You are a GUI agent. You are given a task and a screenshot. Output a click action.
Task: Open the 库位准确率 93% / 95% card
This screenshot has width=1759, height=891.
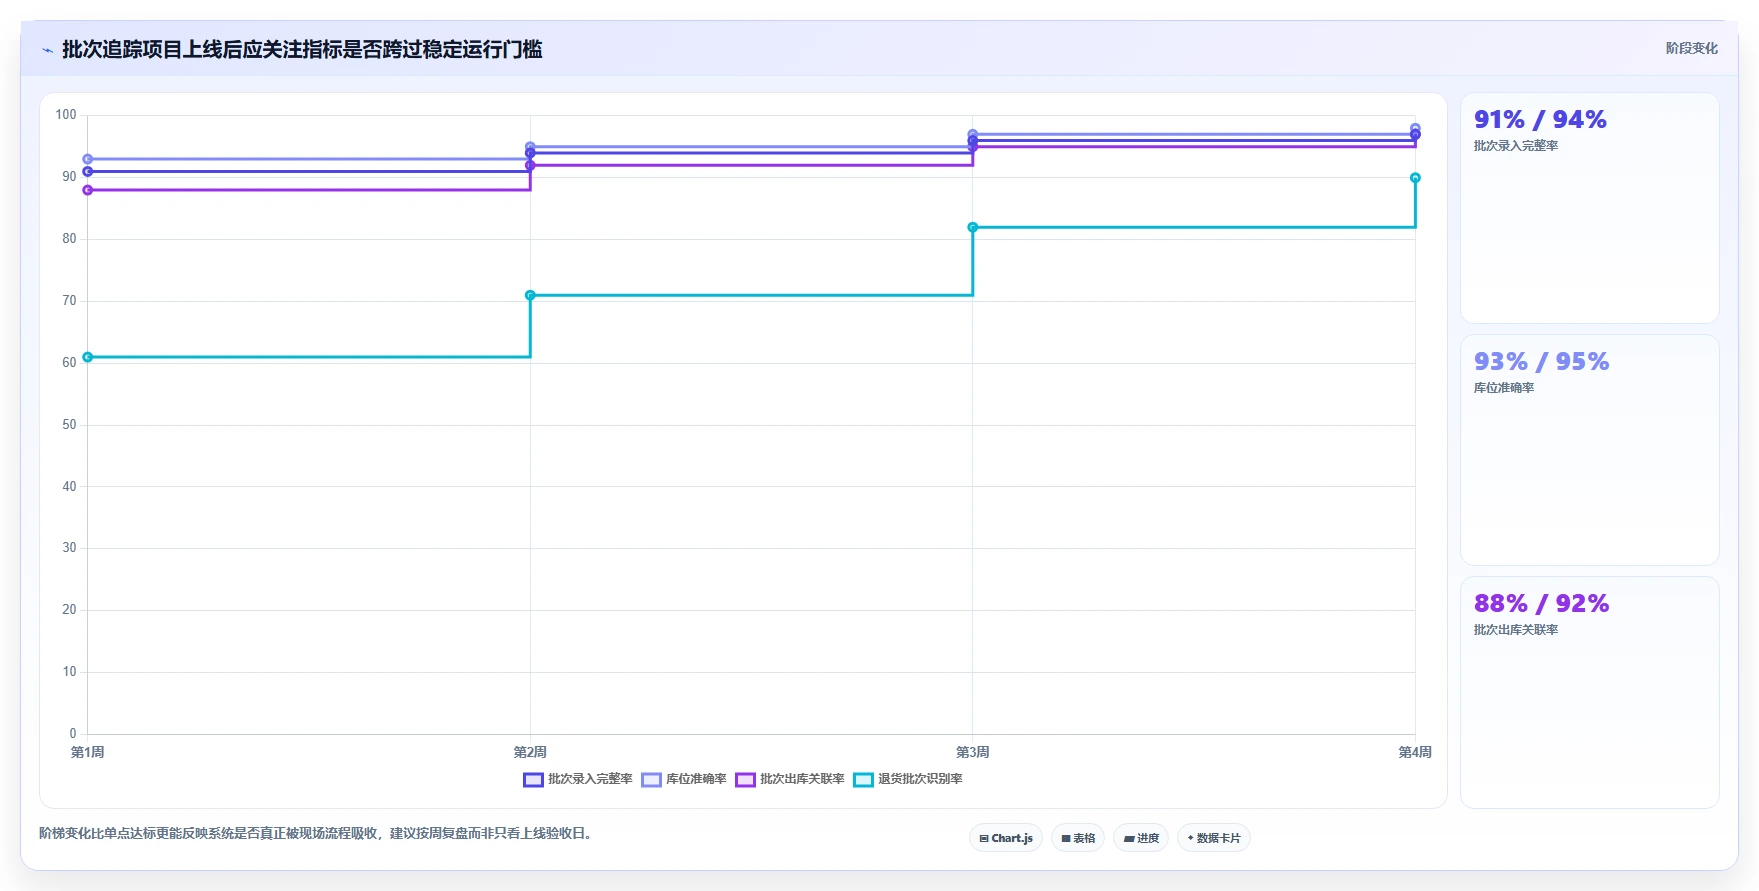[x=1590, y=450]
